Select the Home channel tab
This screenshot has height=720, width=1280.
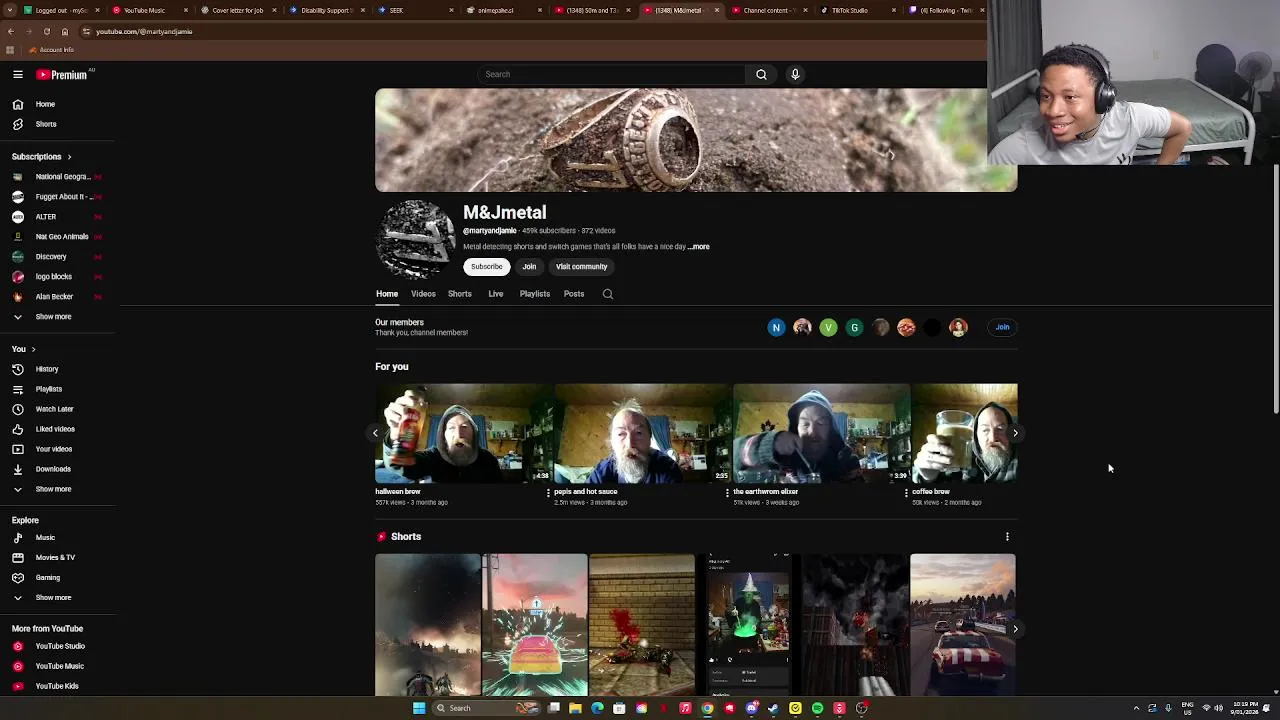coord(387,294)
